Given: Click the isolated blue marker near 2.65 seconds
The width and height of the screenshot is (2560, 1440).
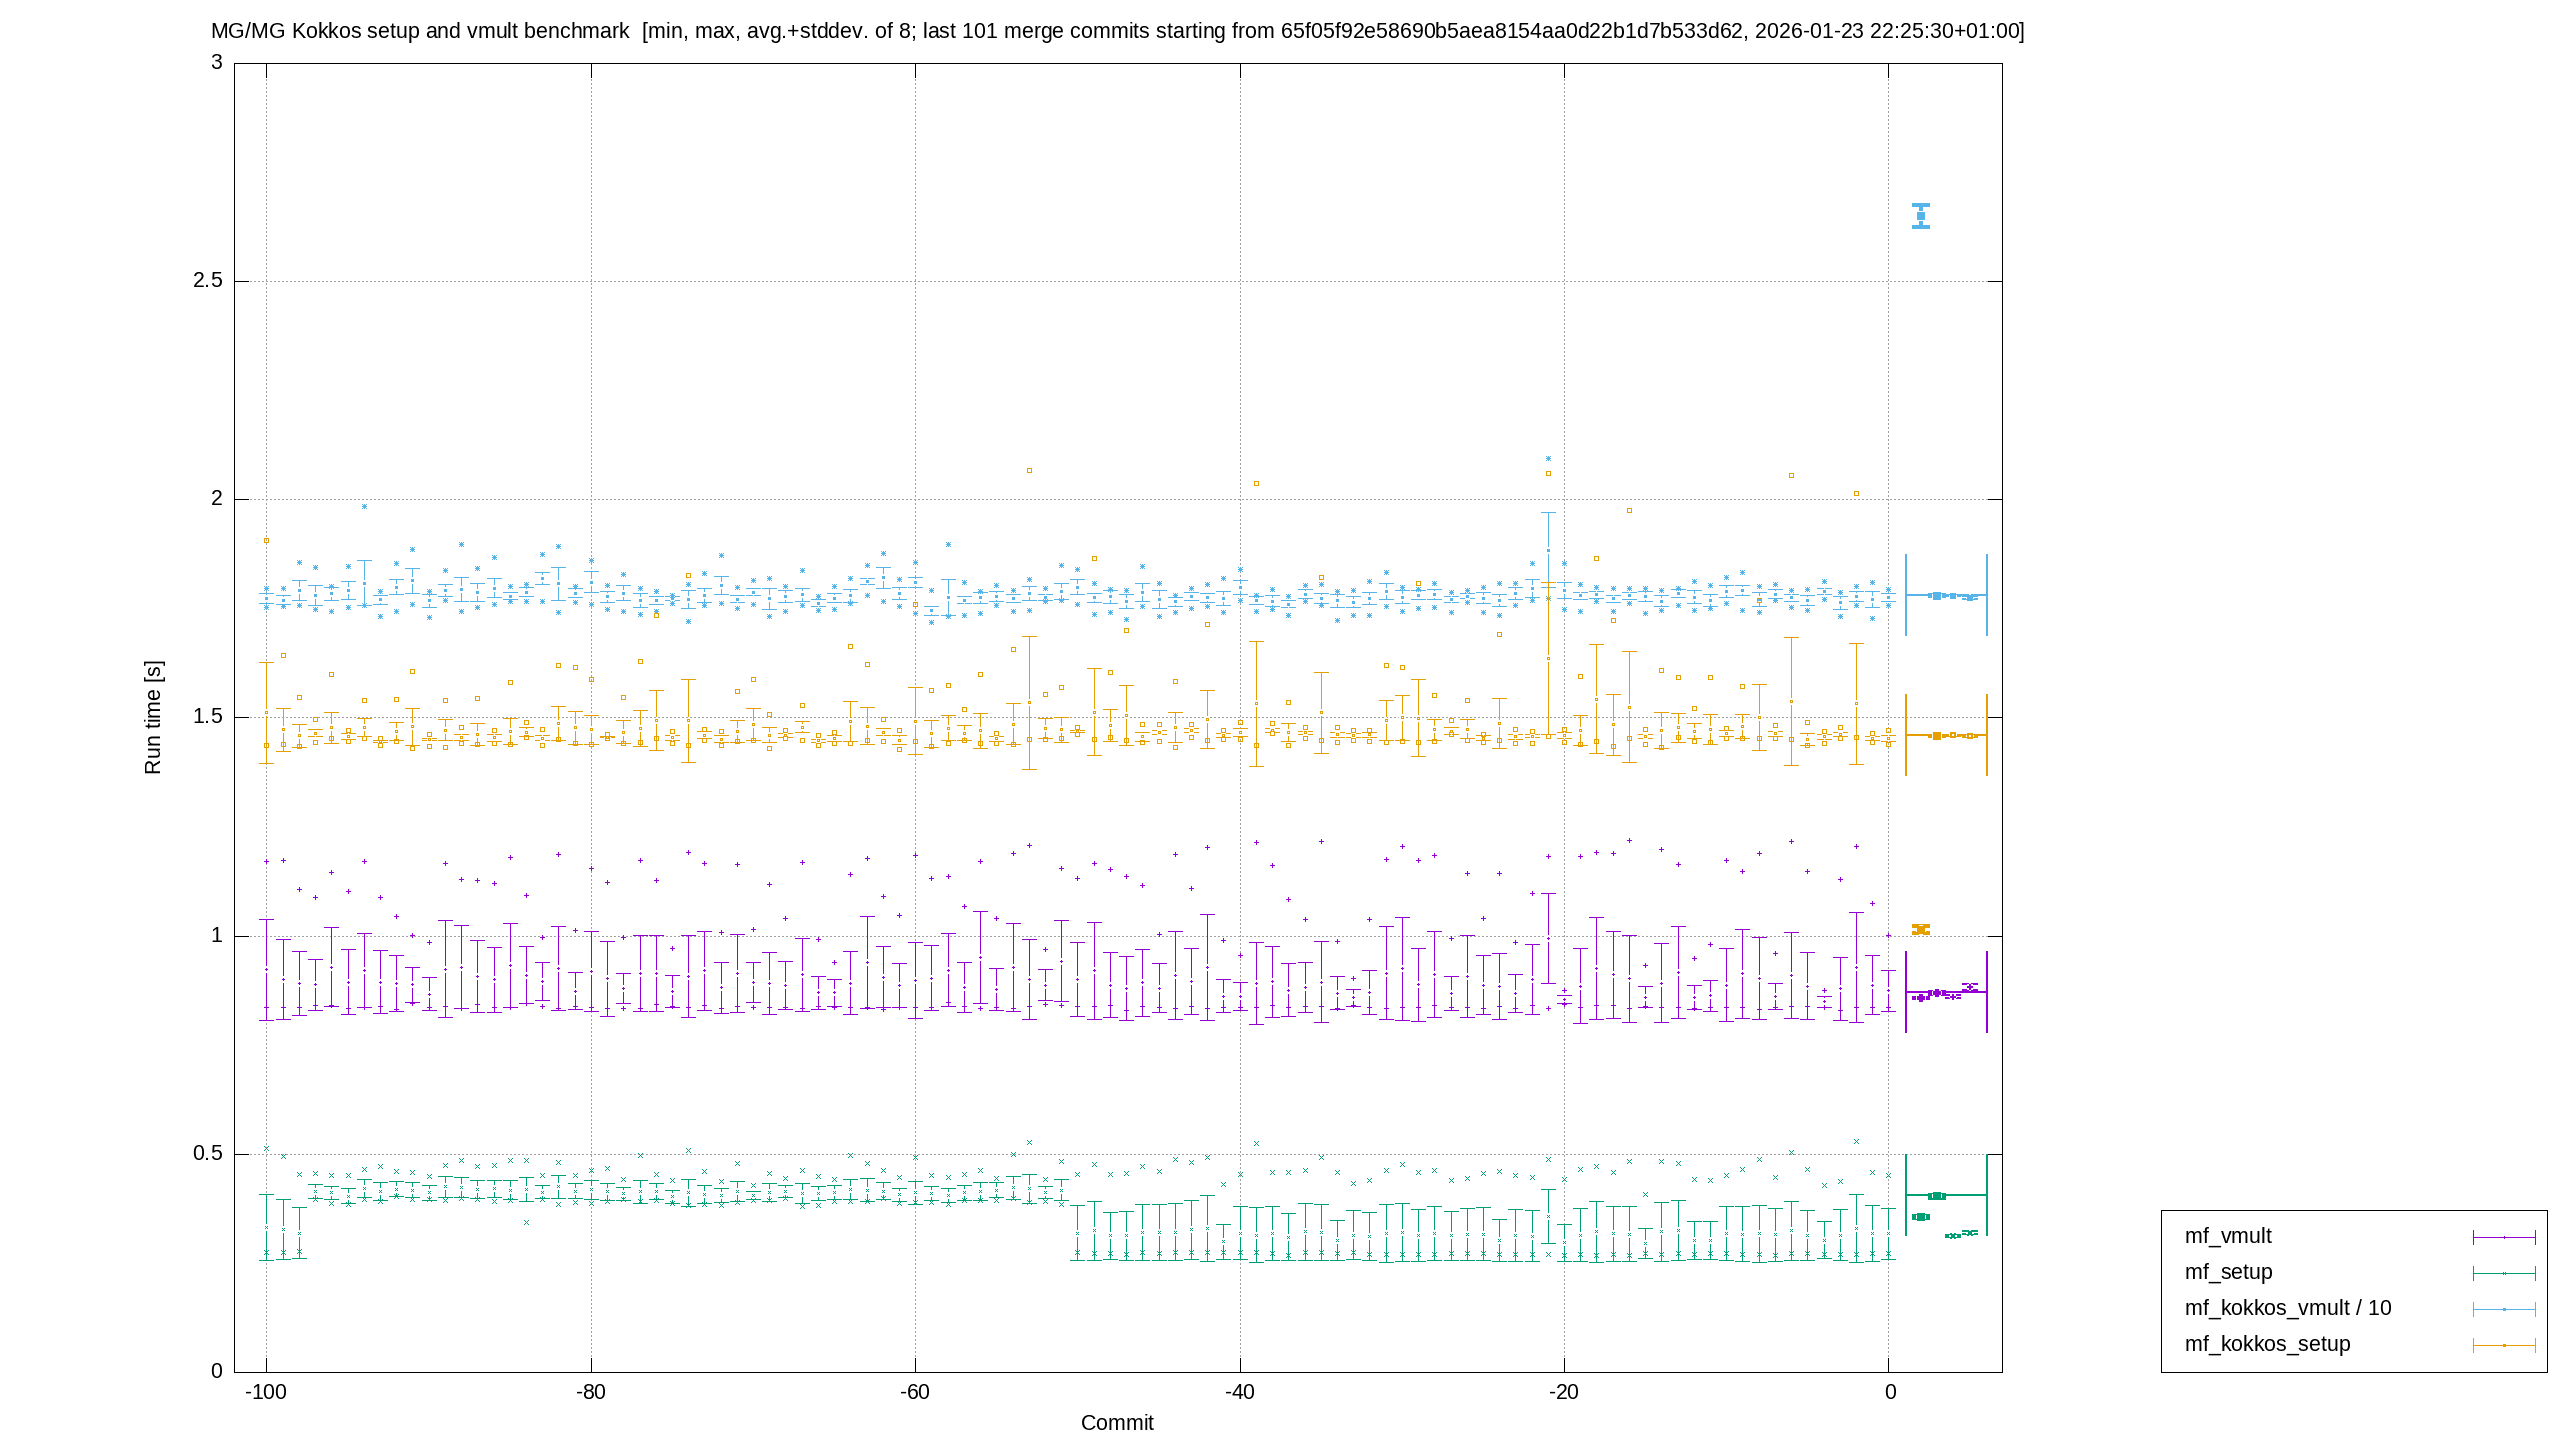Looking at the screenshot, I should (x=1921, y=216).
